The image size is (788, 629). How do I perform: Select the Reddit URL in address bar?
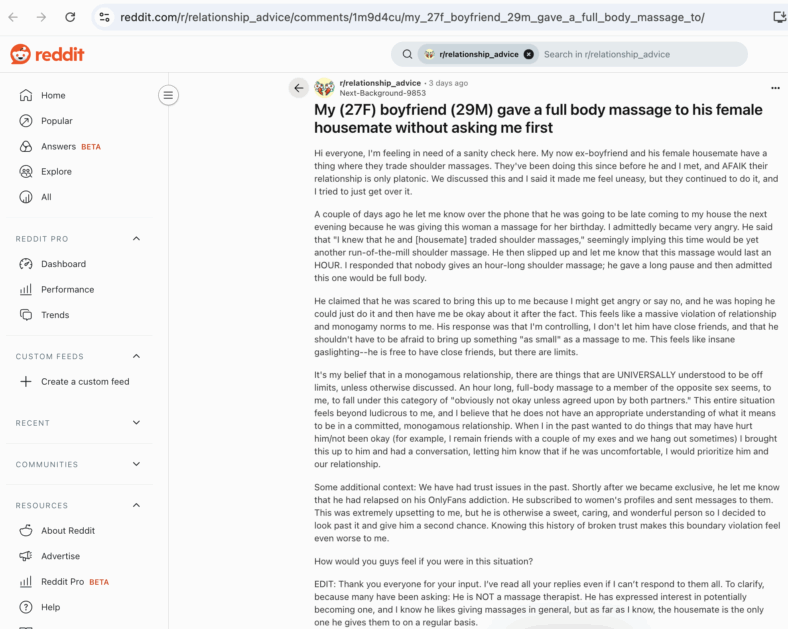412,17
